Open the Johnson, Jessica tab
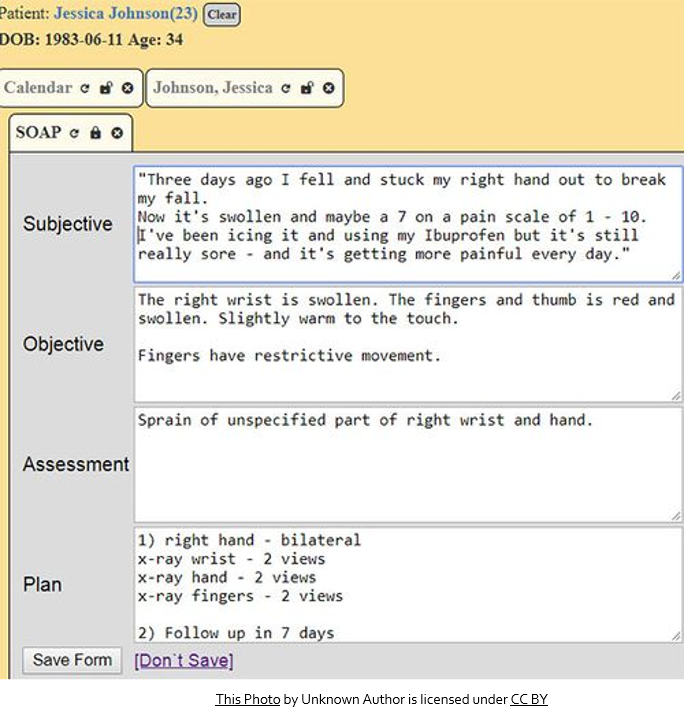 point(213,88)
